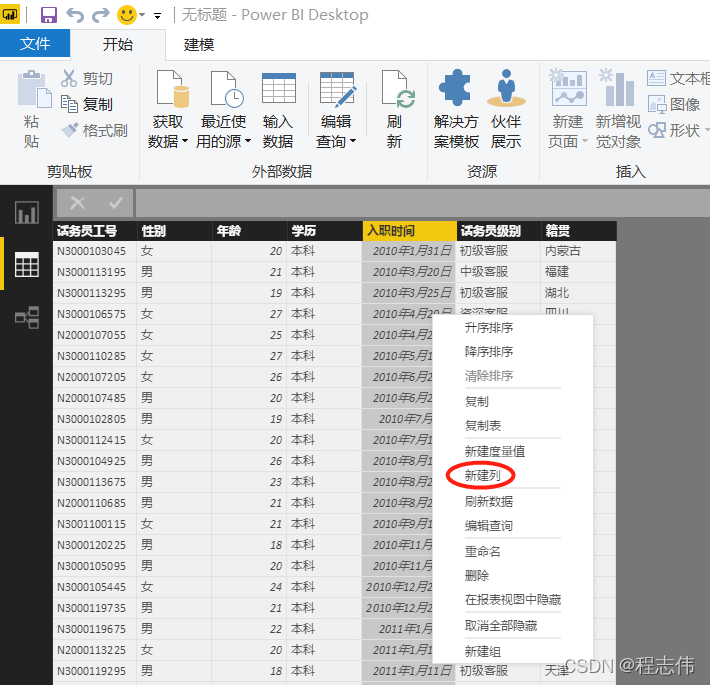This screenshot has width=710, height=685.
Task: Click into the formula bar field
Action: [x=422, y=203]
